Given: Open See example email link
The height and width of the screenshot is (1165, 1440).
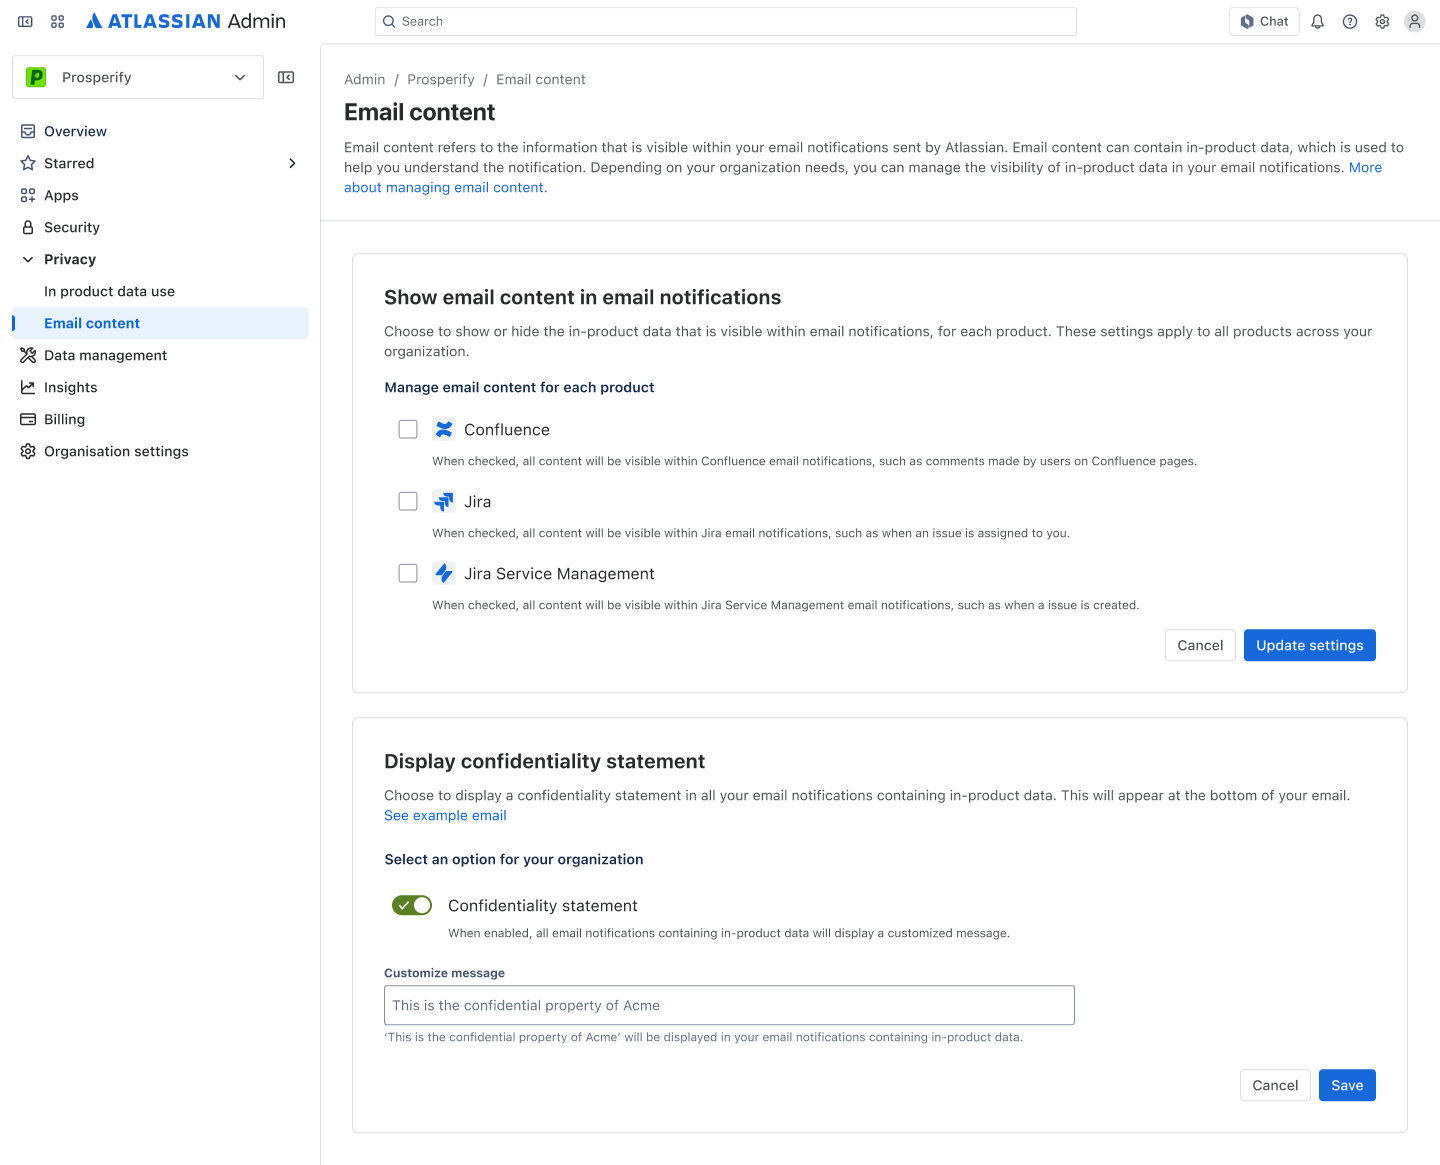Looking at the screenshot, I should (445, 815).
